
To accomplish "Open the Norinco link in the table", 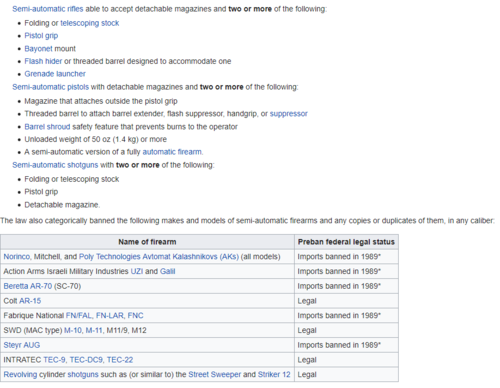I will pyautogui.click(x=16, y=257).
